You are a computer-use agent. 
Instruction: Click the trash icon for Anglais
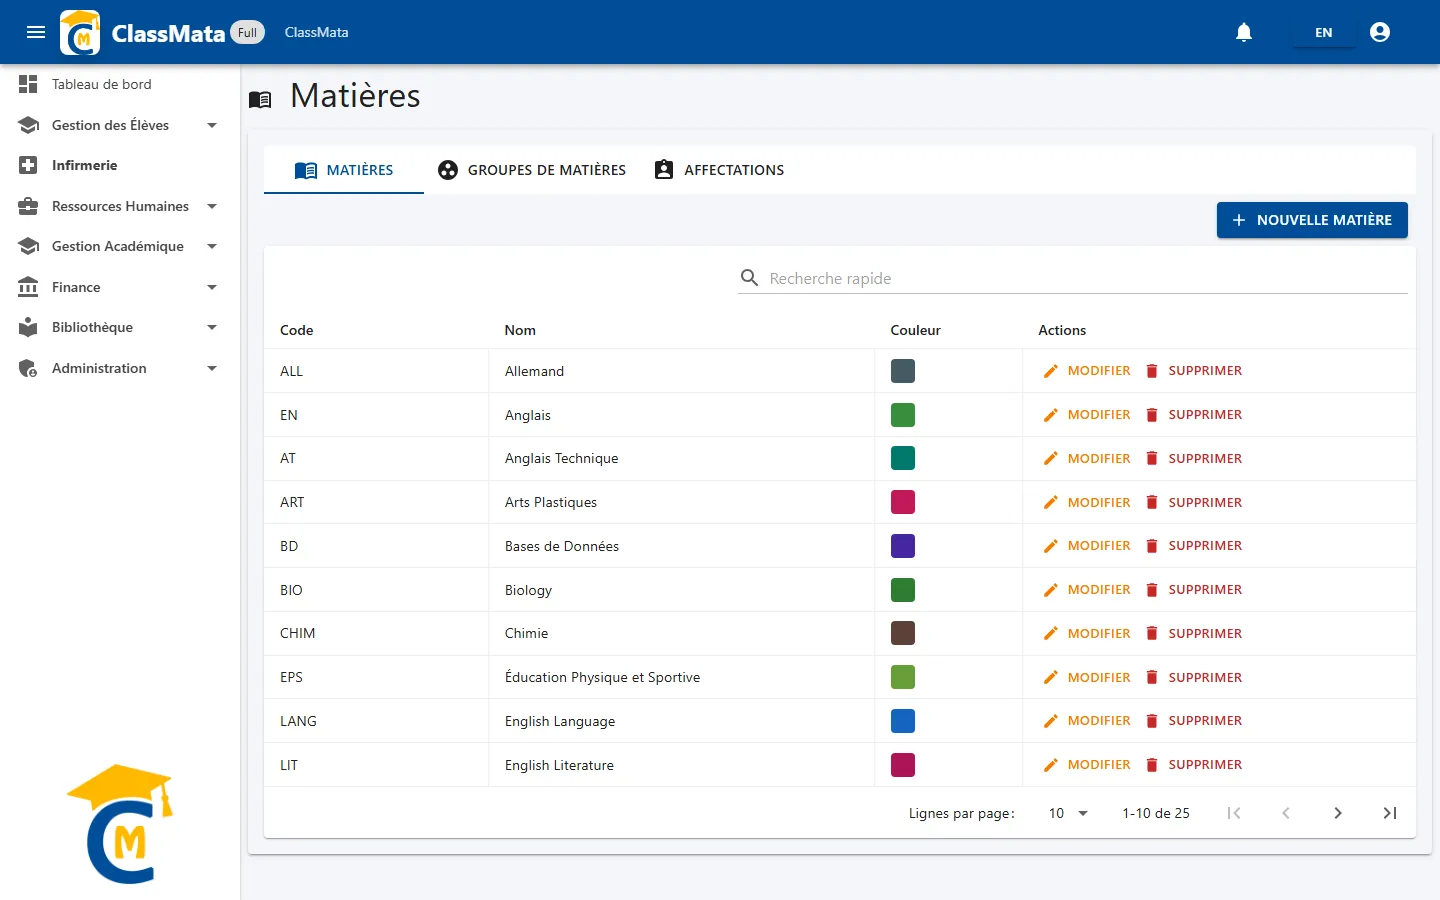click(x=1151, y=415)
